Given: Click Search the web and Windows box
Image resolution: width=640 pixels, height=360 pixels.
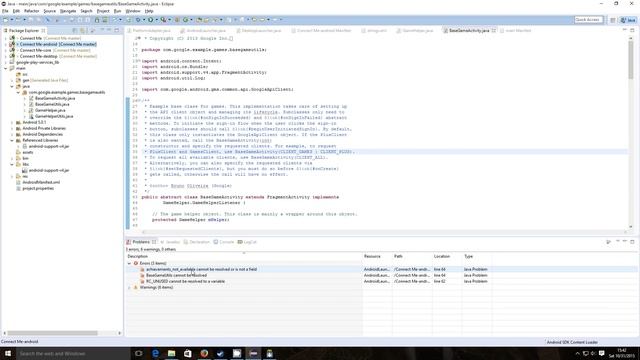Looking at the screenshot, I should tap(73, 353).
